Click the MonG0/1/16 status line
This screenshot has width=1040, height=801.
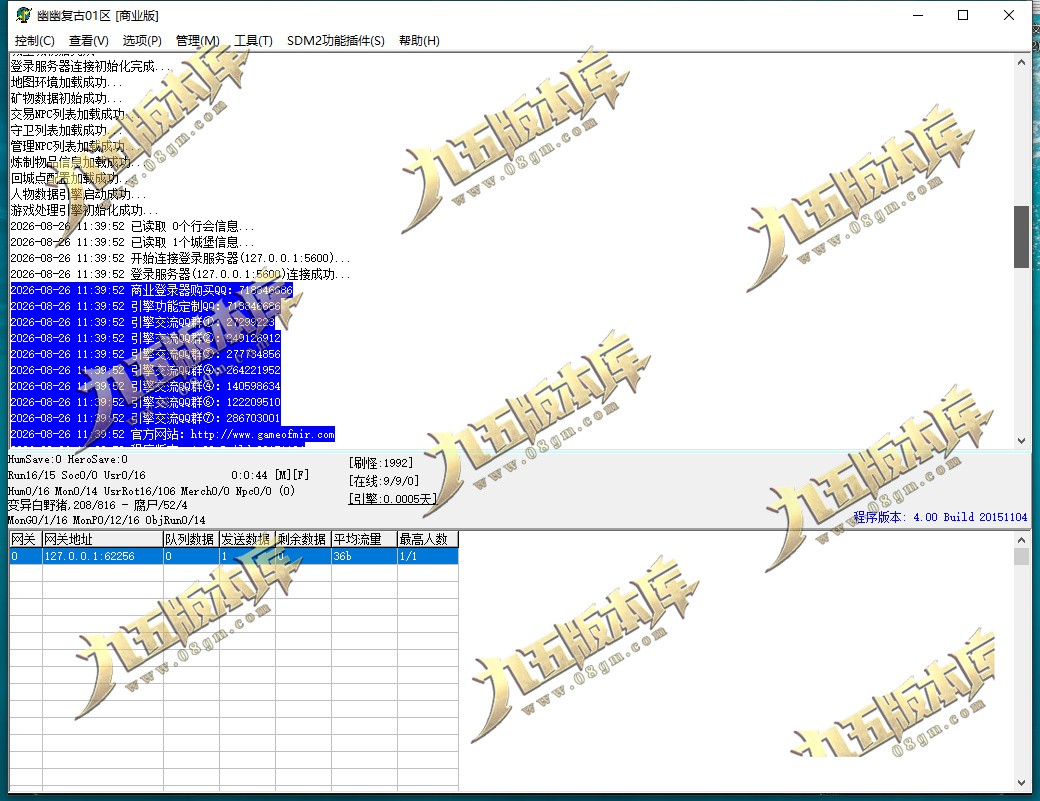click(x=107, y=521)
